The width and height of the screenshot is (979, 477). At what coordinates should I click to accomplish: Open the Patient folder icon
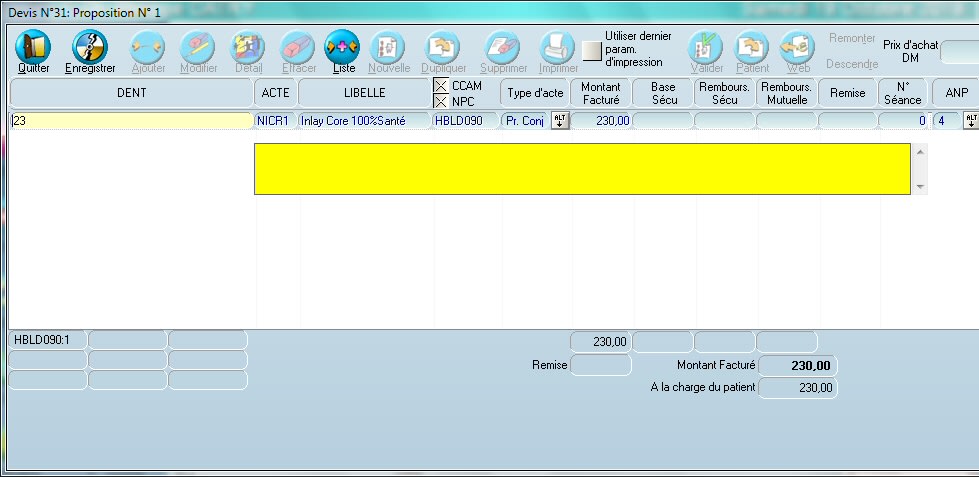tap(752, 47)
